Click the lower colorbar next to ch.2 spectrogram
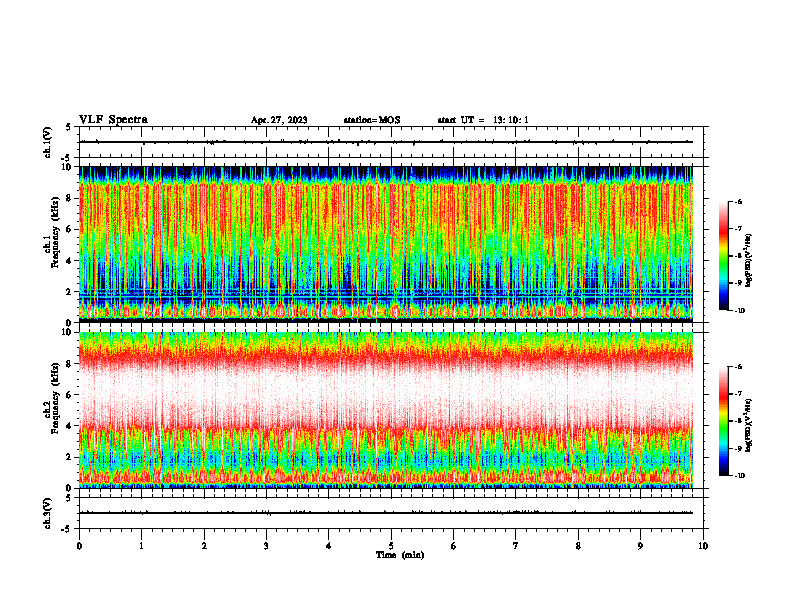 click(723, 421)
